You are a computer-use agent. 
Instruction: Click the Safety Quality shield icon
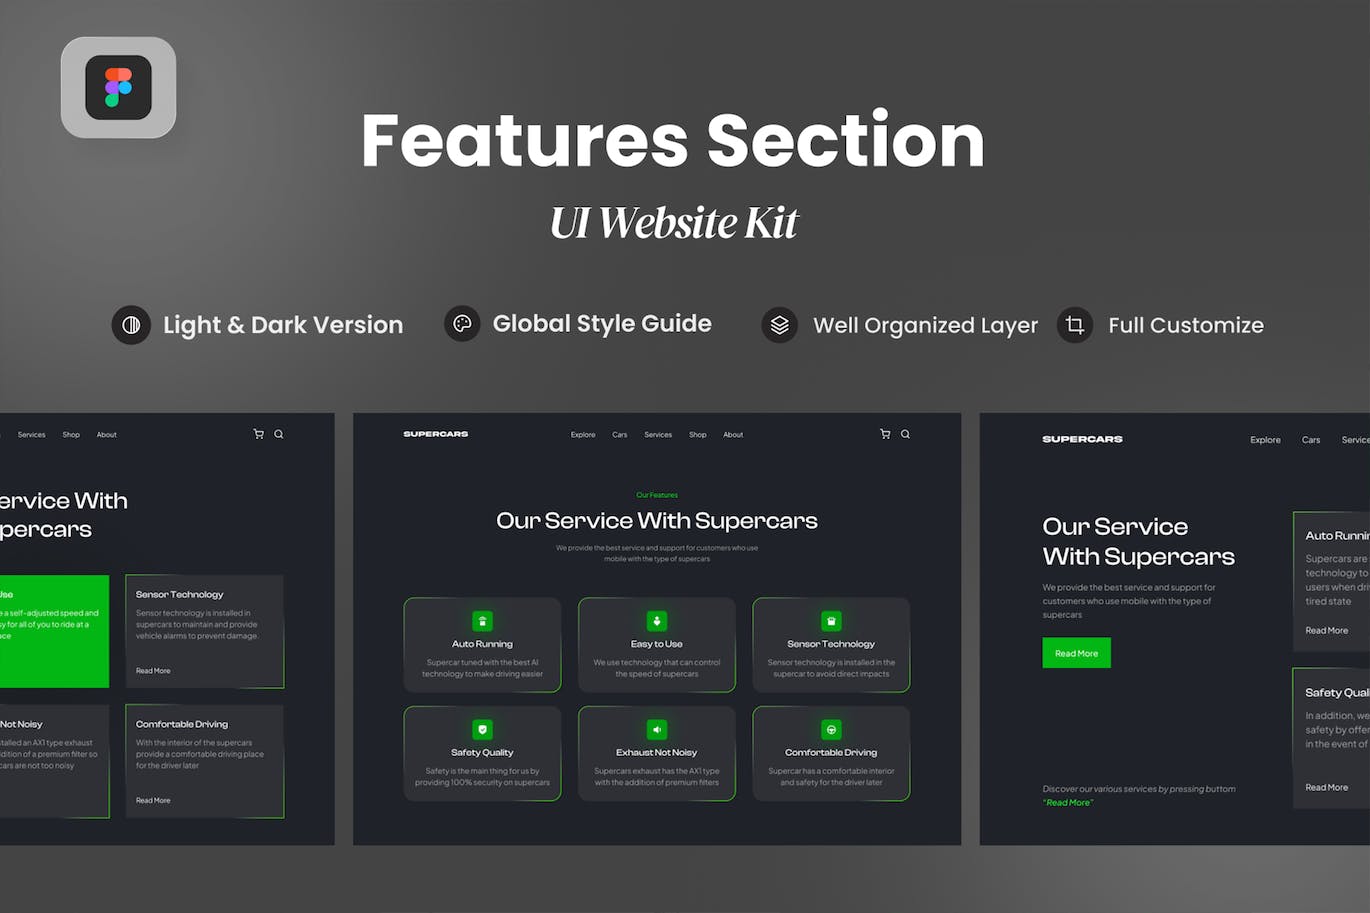(482, 730)
